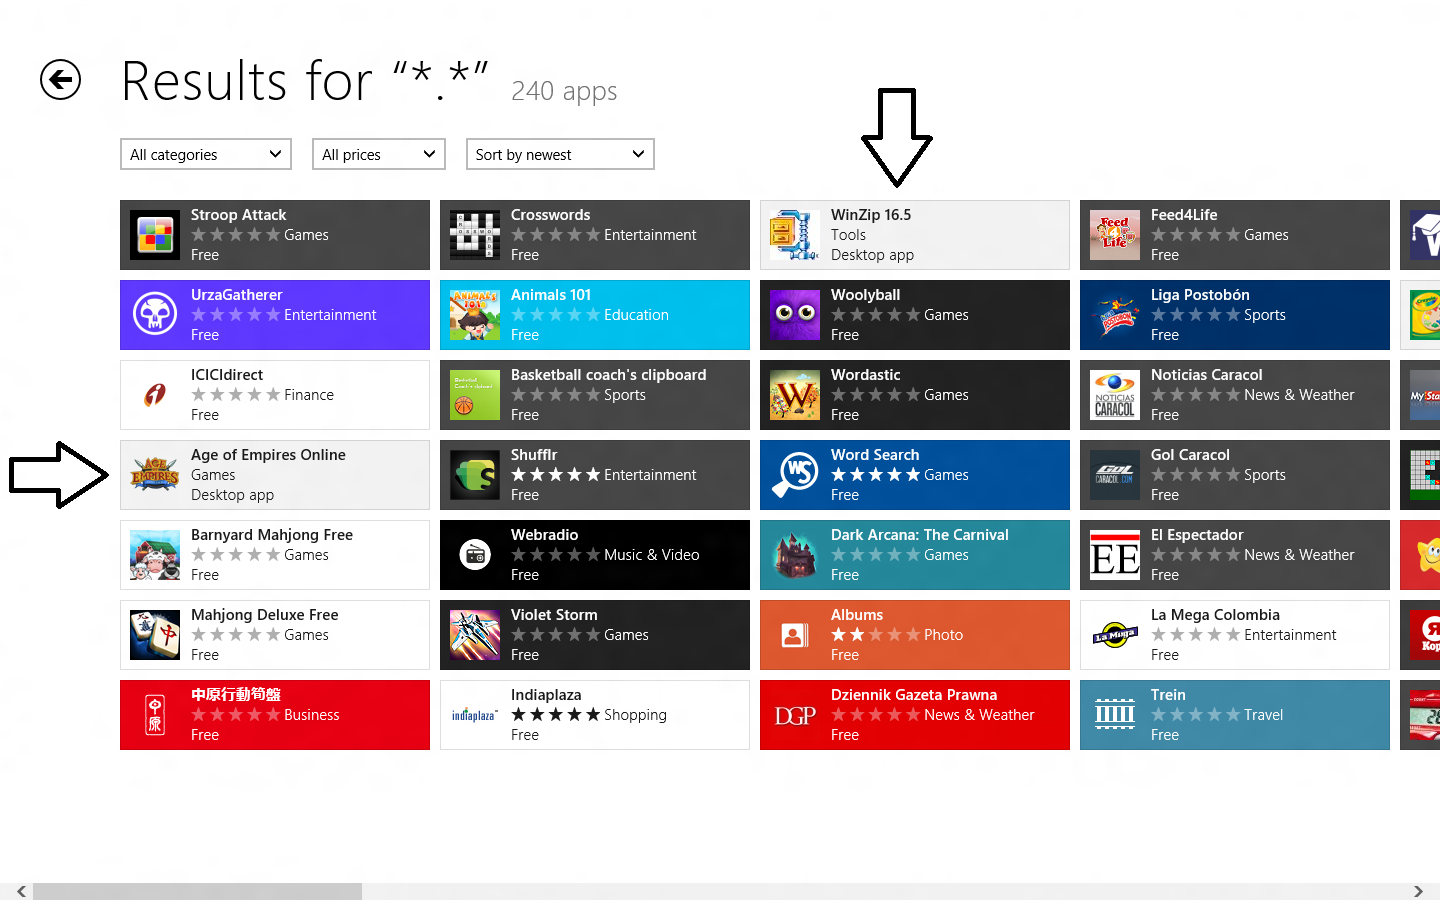Click the Albums photo app icon
Viewport: 1440px width, 900px height.
click(x=794, y=634)
